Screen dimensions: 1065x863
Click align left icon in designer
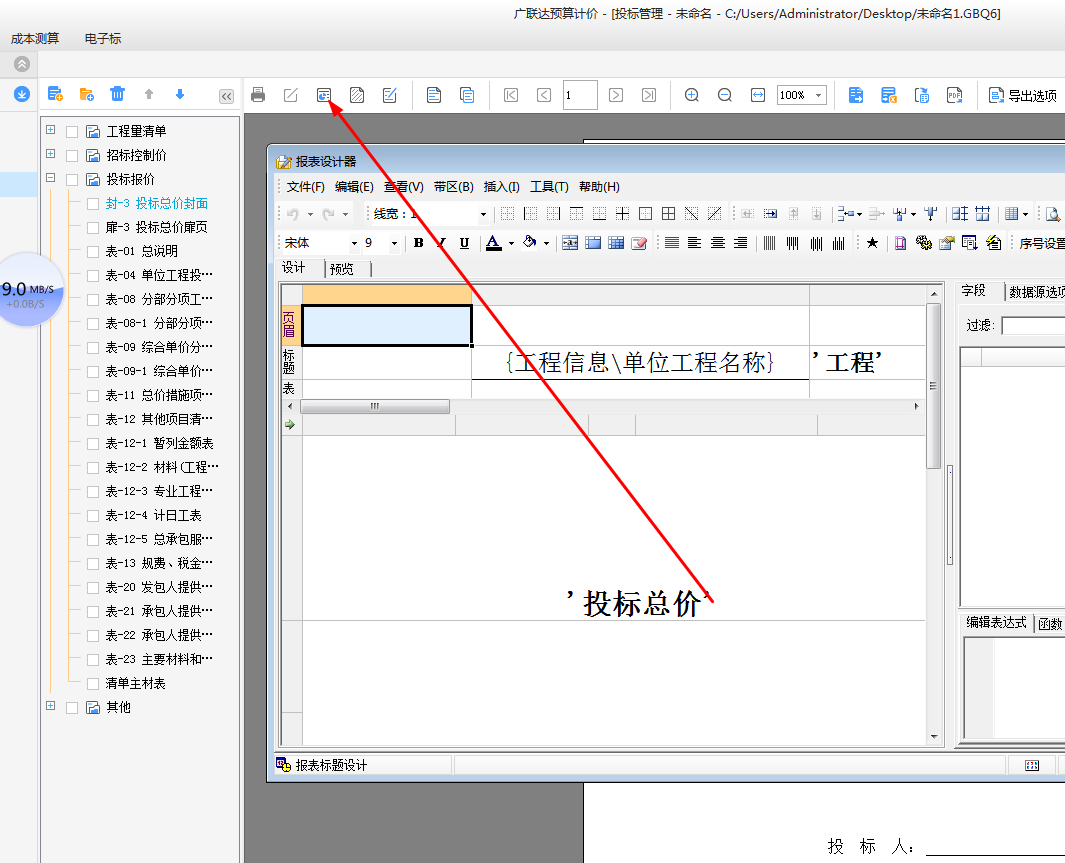point(694,243)
